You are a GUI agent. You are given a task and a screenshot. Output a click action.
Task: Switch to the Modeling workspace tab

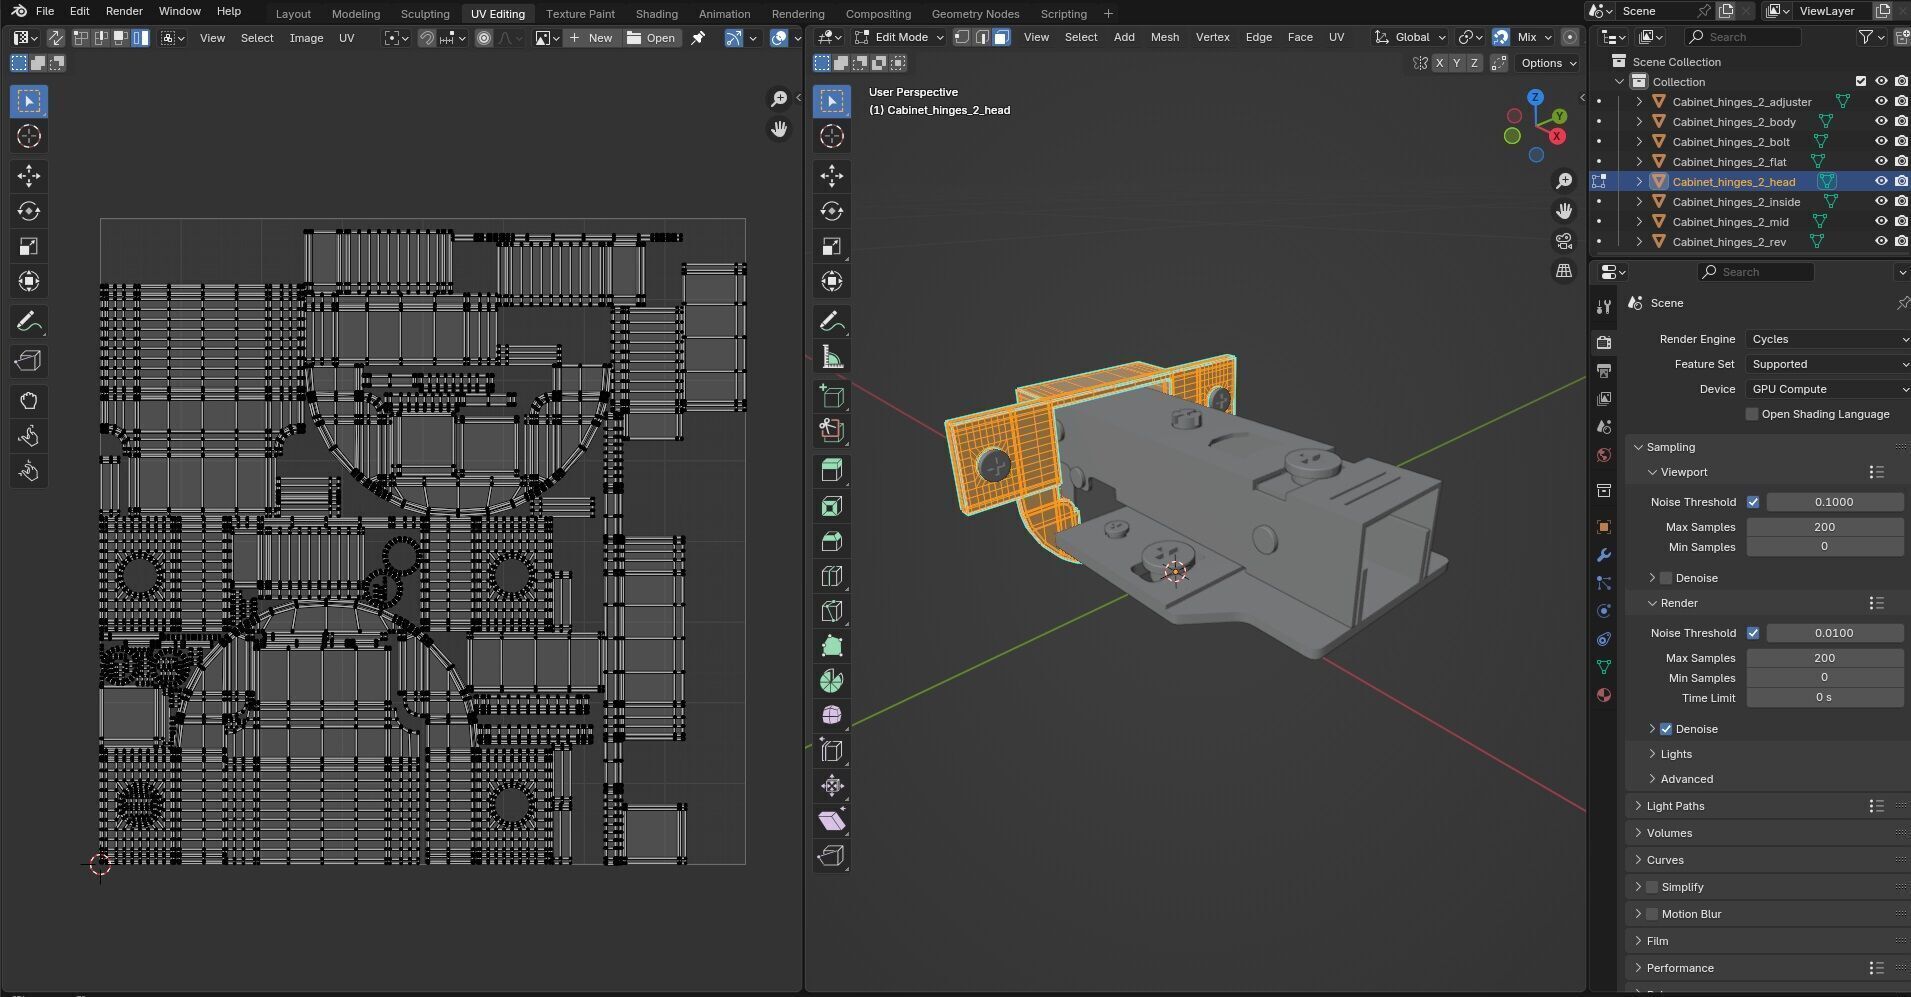pyautogui.click(x=356, y=14)
